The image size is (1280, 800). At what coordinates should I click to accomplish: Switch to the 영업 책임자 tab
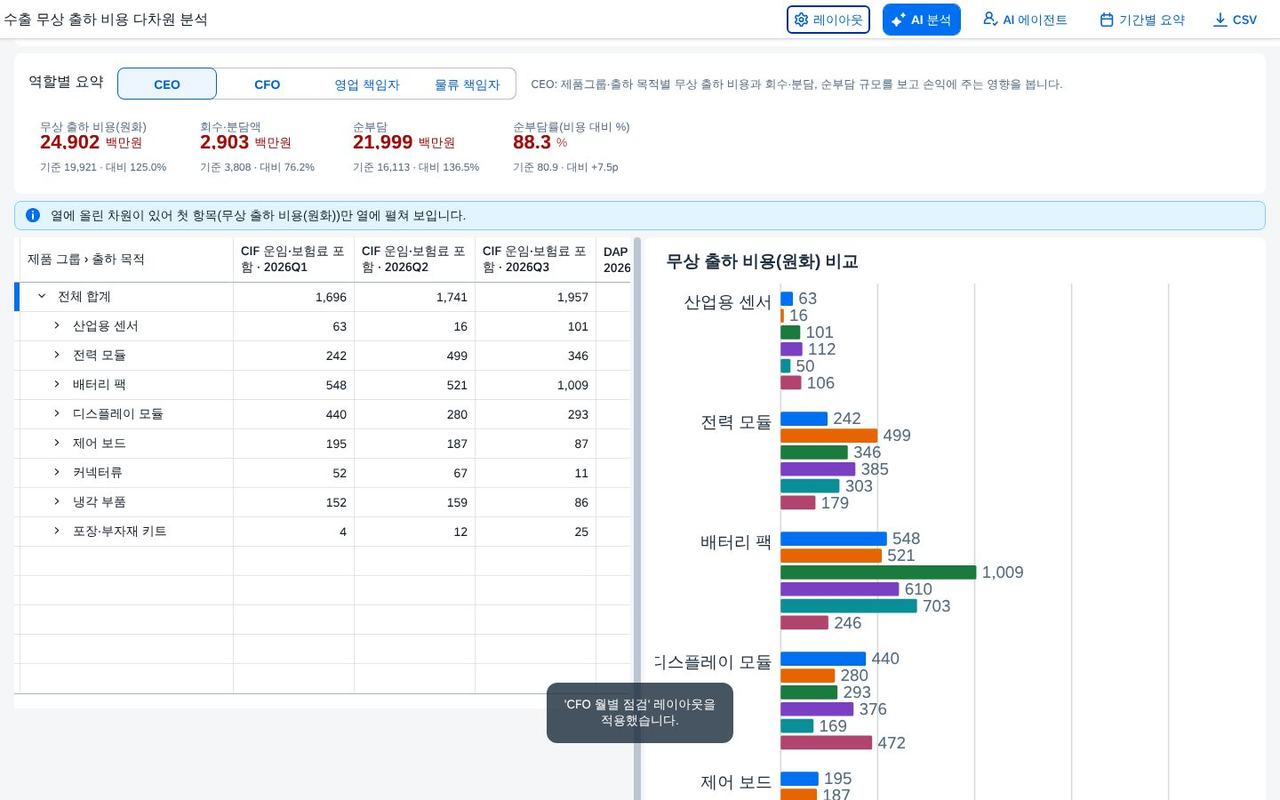tap(367, 84)
